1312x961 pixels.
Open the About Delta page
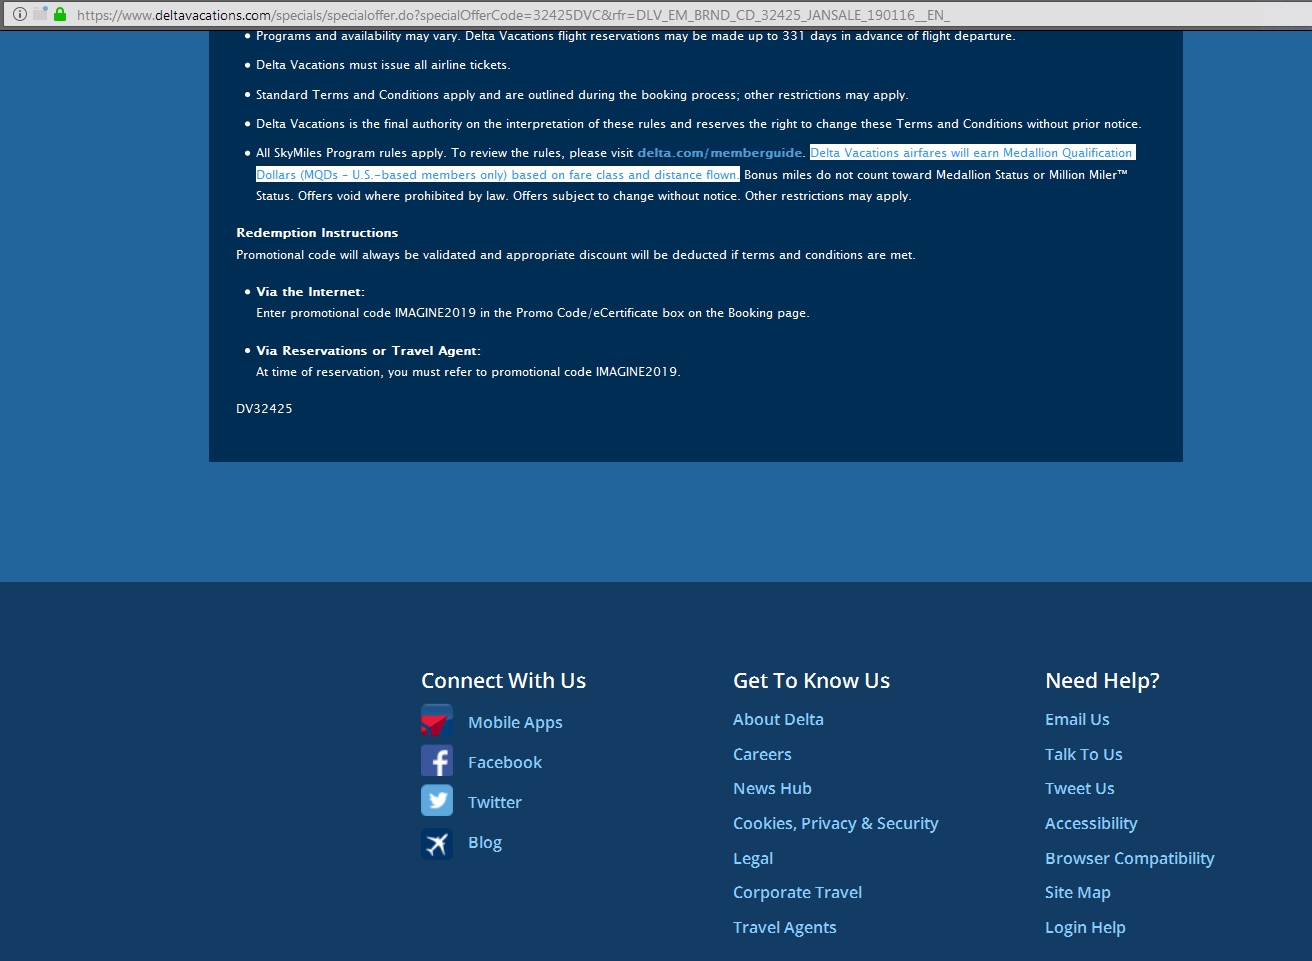coord(778,719)
